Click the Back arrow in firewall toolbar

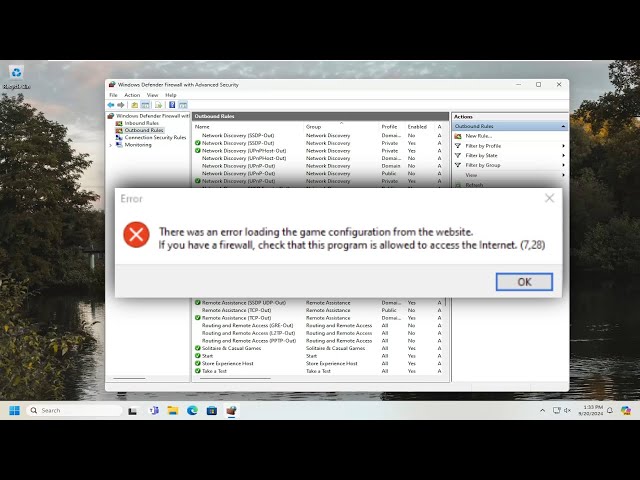[x=111, y=105]
